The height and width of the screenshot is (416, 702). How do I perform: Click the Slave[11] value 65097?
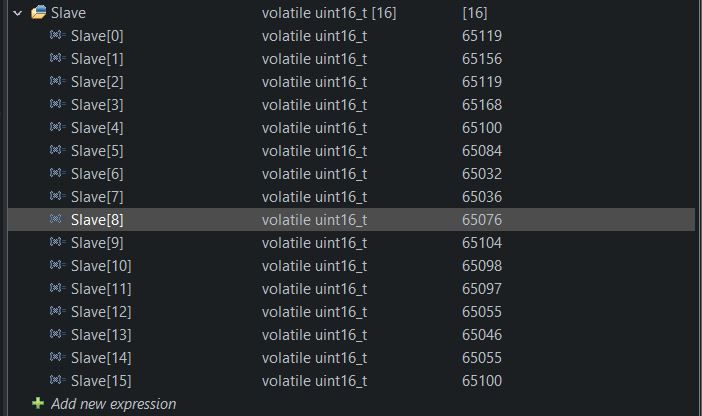[x=482, y=288]
